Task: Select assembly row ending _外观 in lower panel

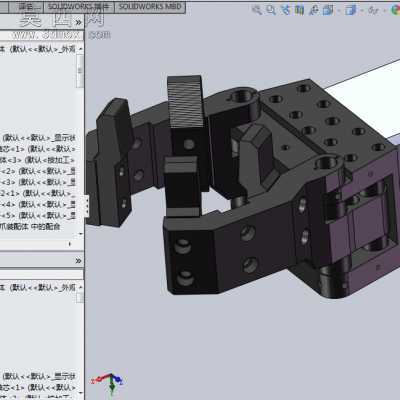Action: point(38,287)
